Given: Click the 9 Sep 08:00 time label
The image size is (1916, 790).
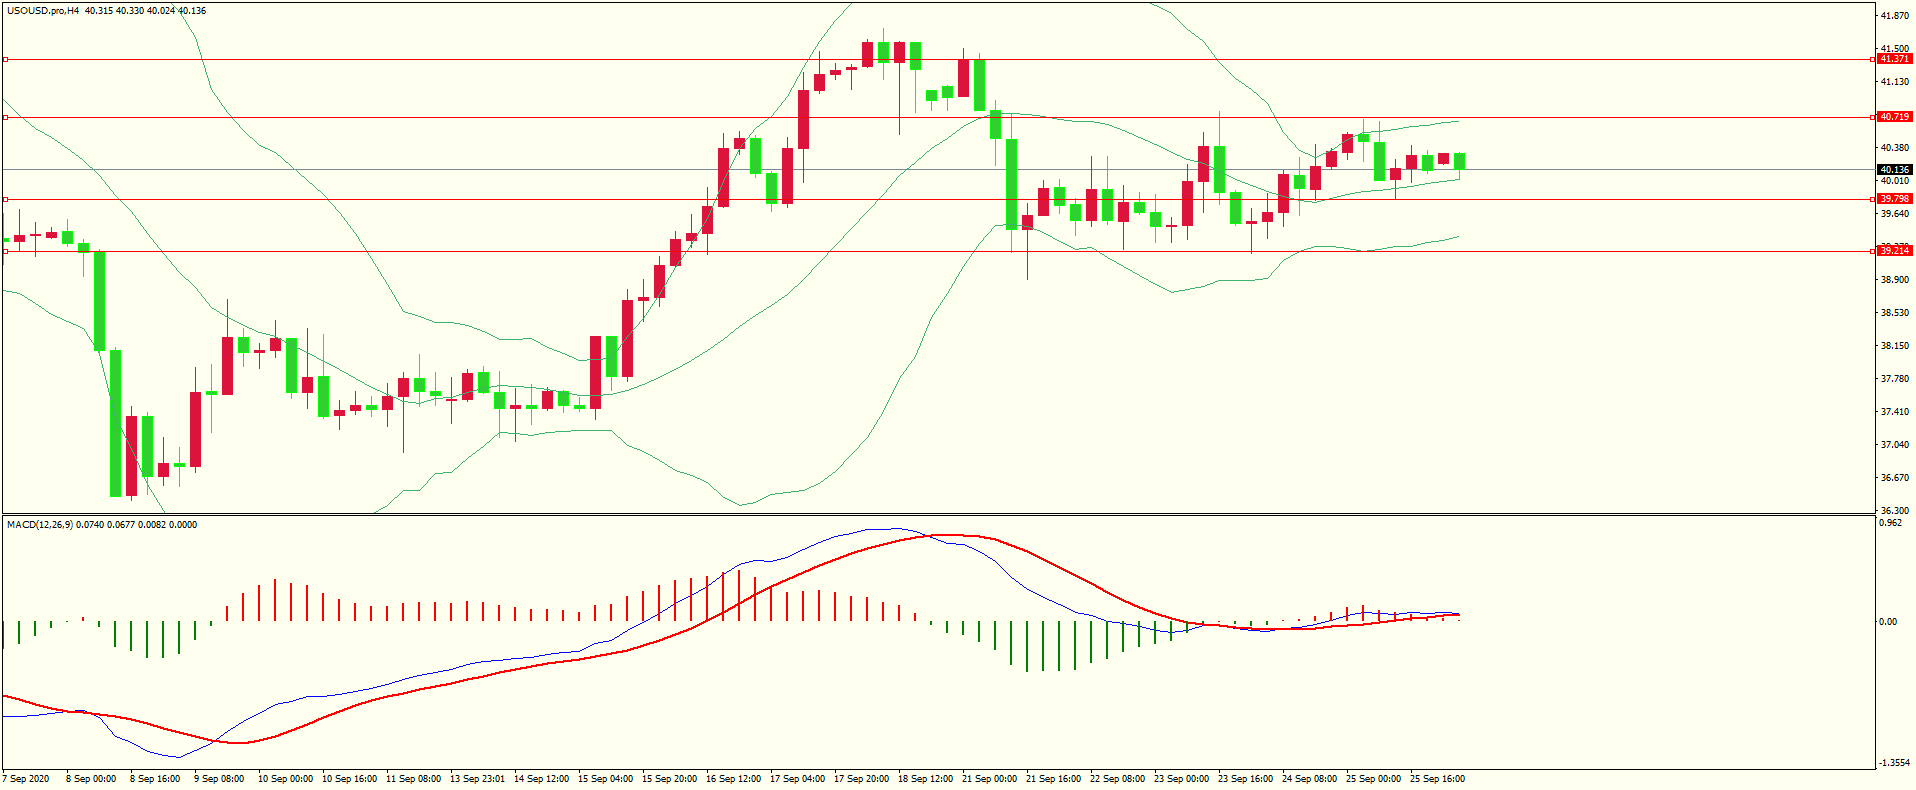Looking at the screenshot, I should point(219,779).
